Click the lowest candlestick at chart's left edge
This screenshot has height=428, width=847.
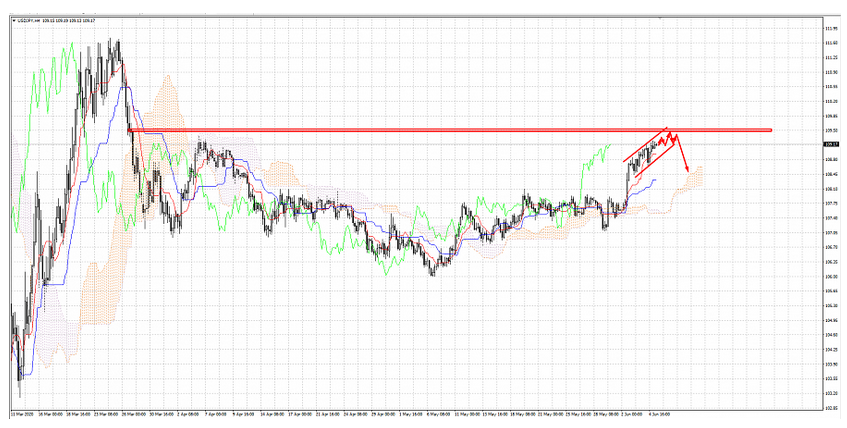(19, 390)
